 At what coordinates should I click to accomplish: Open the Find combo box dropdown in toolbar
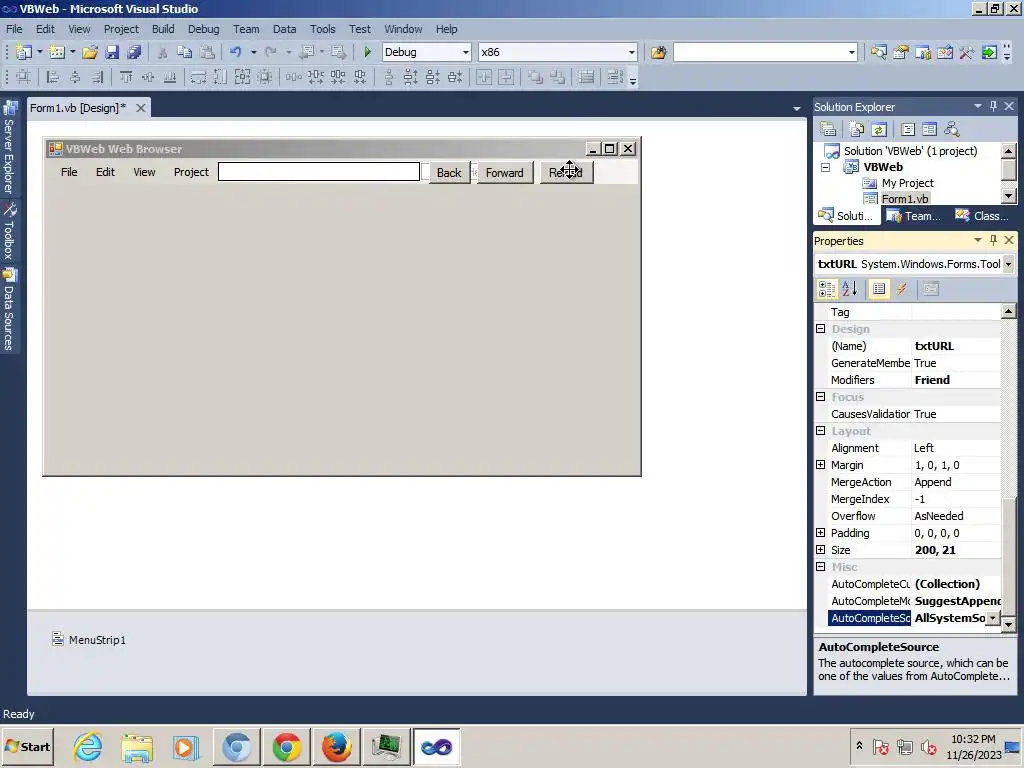click(852, 52)
